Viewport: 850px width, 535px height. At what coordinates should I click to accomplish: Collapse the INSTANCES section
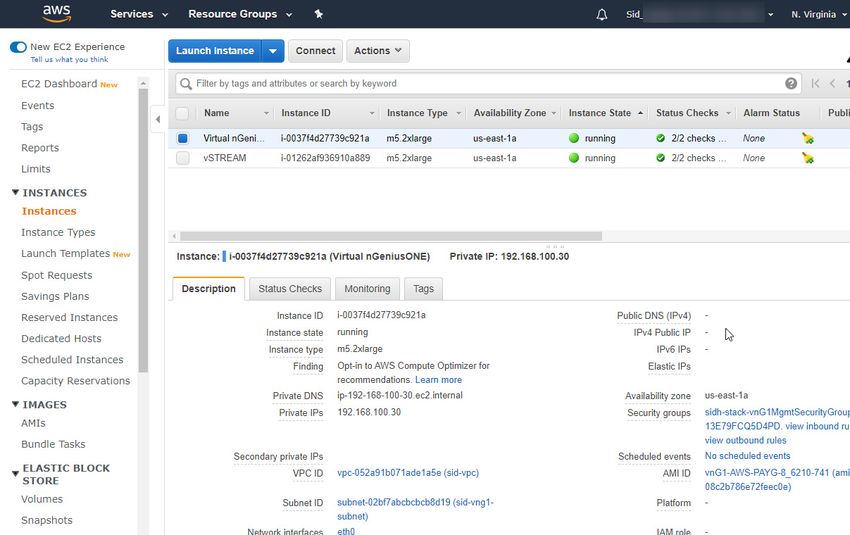[x=15, y=192]
